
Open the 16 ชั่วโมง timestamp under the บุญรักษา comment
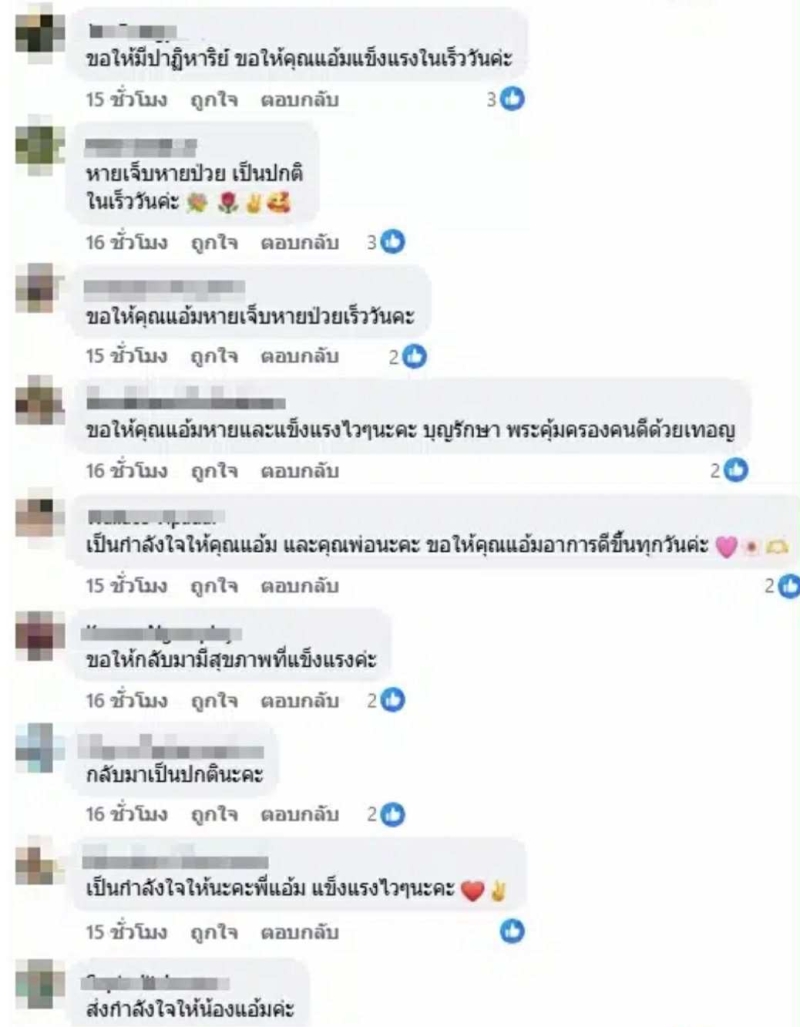point(126,471)
